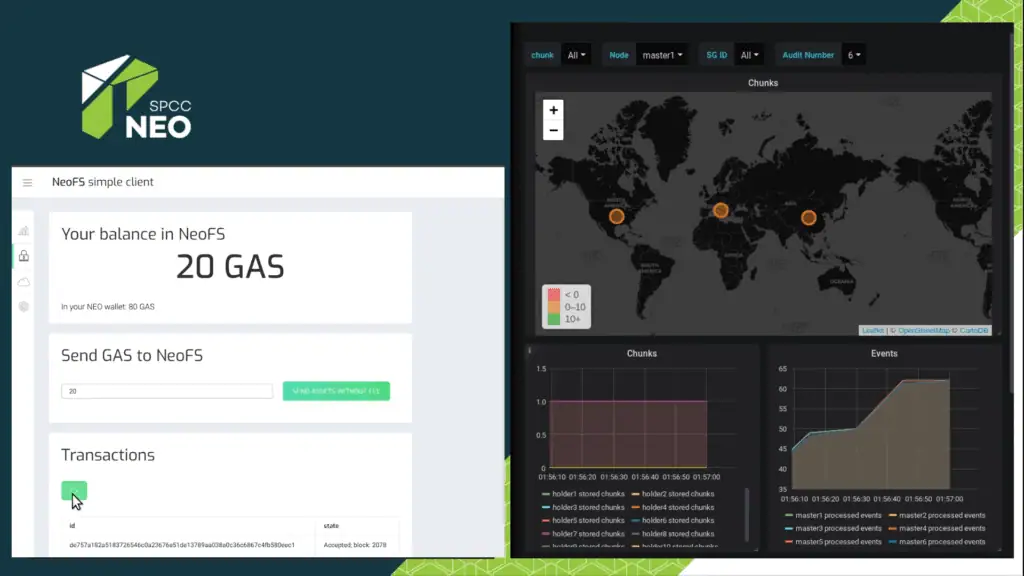The width and height of the screenshot is (1024, 576).
Task: Click 'In your NEO wallet: 80 GAS' text
Action: tap(108, 307)
